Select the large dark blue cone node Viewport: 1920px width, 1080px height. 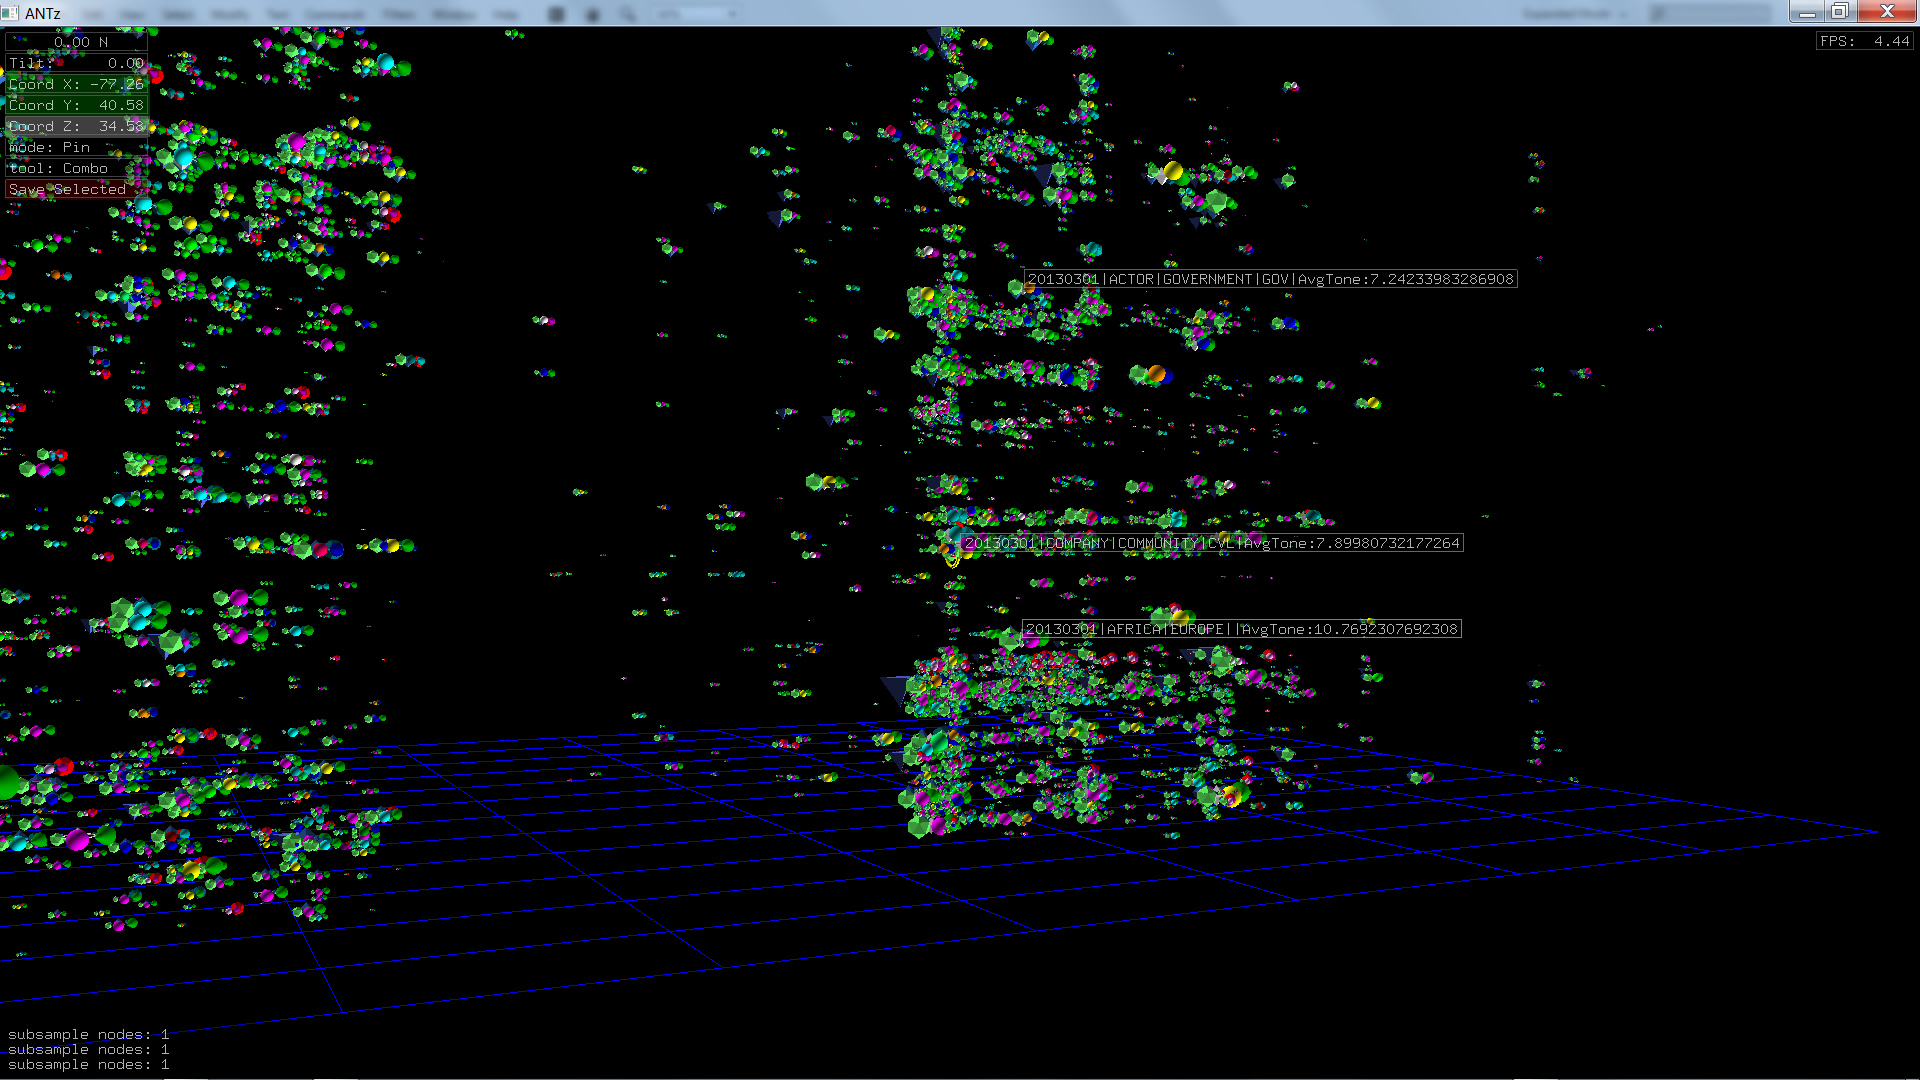(x=895, y=688)
